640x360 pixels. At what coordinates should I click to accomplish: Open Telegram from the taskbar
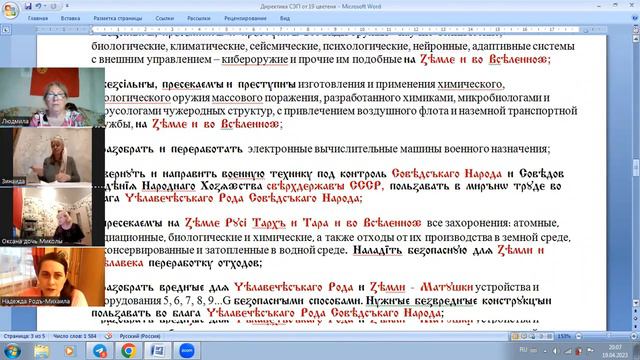point(100,351)
